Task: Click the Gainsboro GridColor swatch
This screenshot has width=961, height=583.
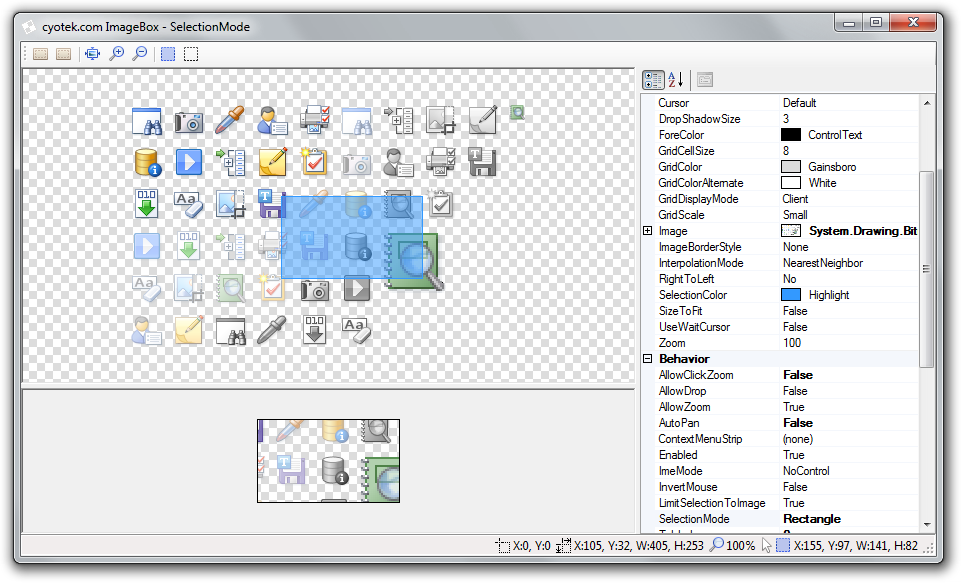Action: click(x=791, y=167)
